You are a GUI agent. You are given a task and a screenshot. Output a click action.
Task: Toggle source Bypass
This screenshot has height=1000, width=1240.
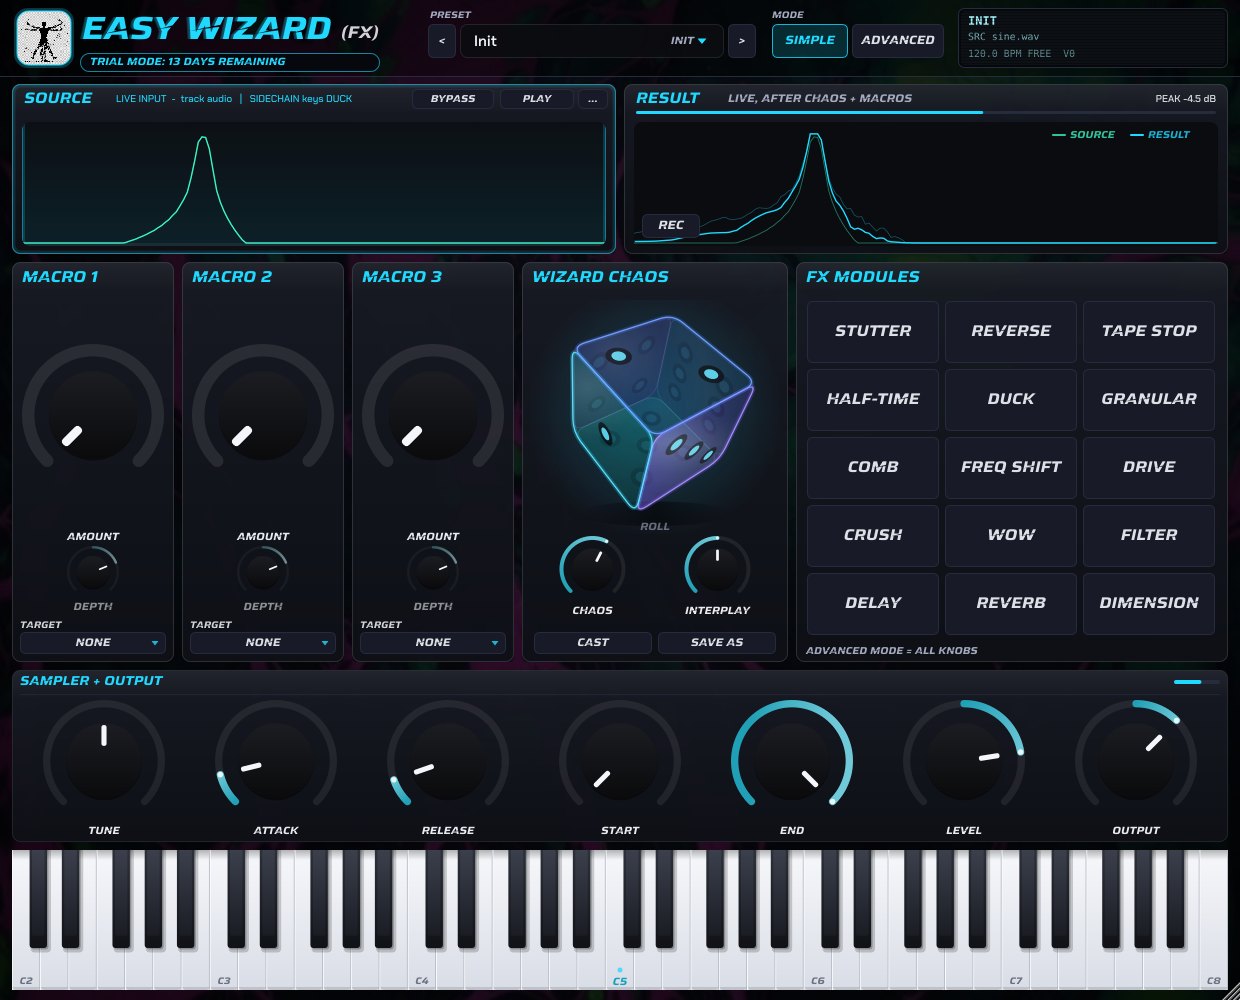[x=453, y=99]
